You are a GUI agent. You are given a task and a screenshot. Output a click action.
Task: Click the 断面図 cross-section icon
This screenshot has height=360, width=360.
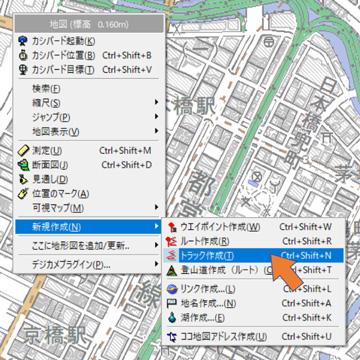click(x=23, y=165)
